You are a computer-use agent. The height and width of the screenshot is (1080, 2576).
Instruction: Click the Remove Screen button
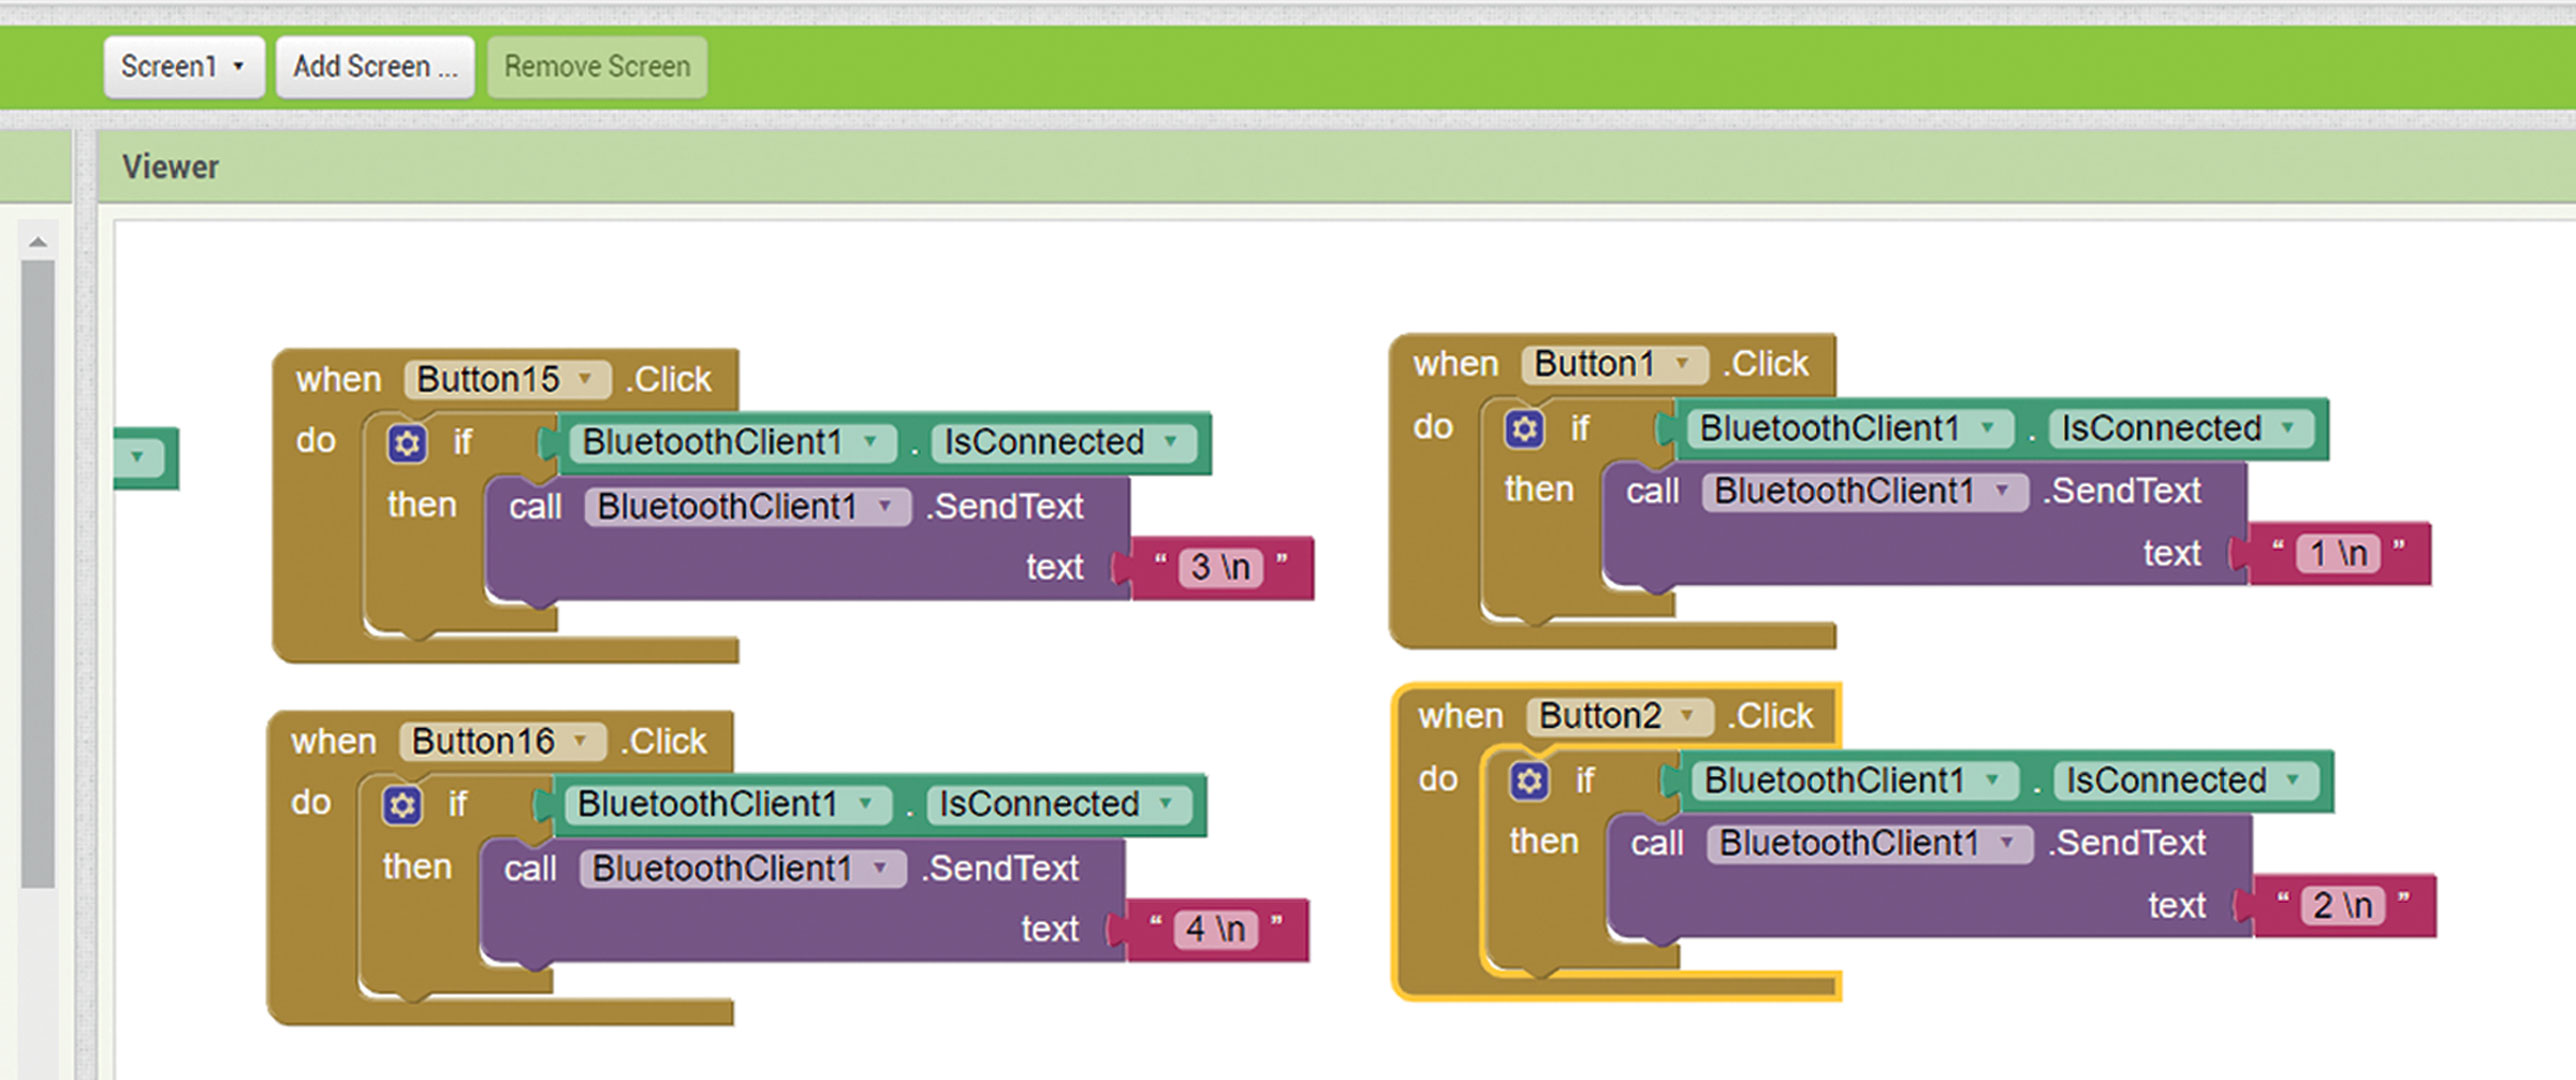597,67
